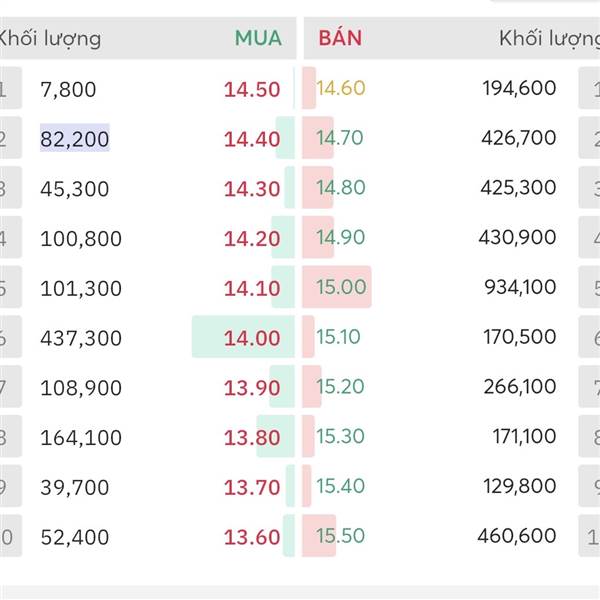This screenshot has height=600, width=600.
Task: Tap sell price 15.20
Action: (x=340, y=387)
